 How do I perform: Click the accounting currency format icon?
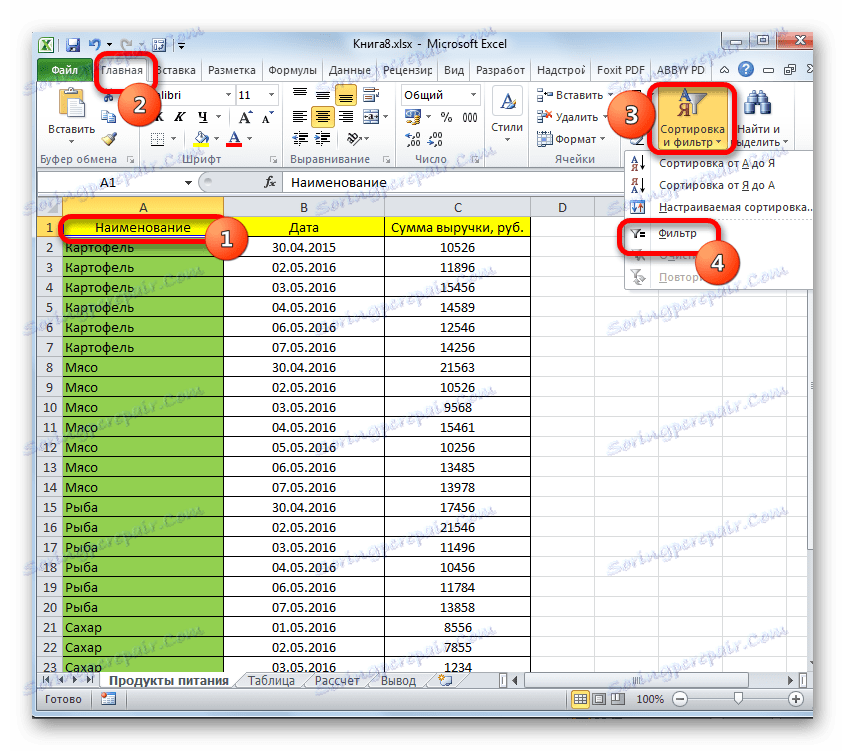click(x=413, y=117)
